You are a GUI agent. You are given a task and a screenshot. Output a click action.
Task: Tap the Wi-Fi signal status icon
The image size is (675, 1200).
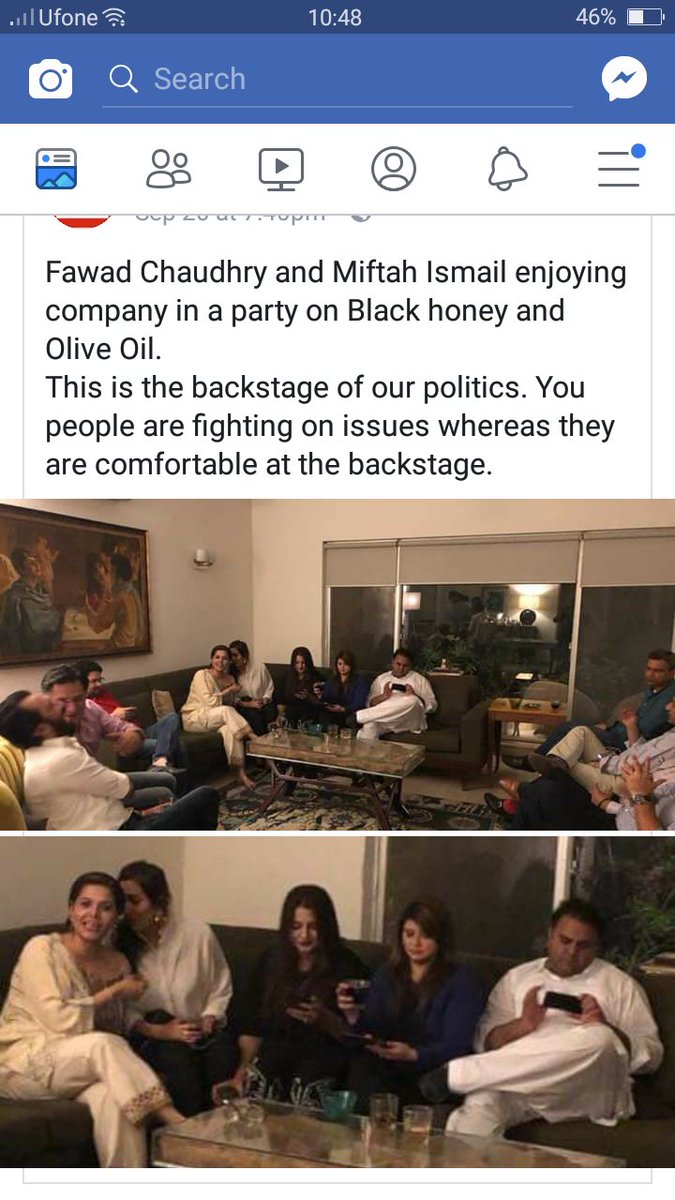point(115,17)
